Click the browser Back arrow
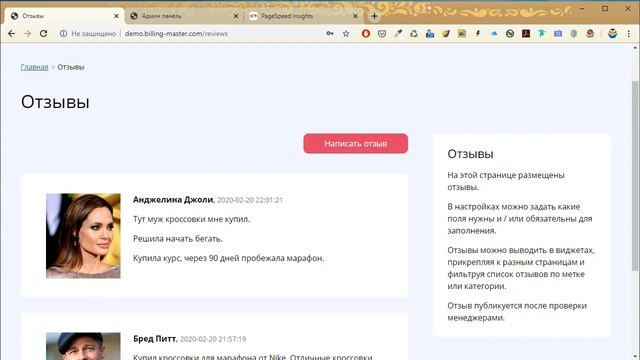Image resolution: width=640 pixels, height=360 pixels. click(11, 33)
